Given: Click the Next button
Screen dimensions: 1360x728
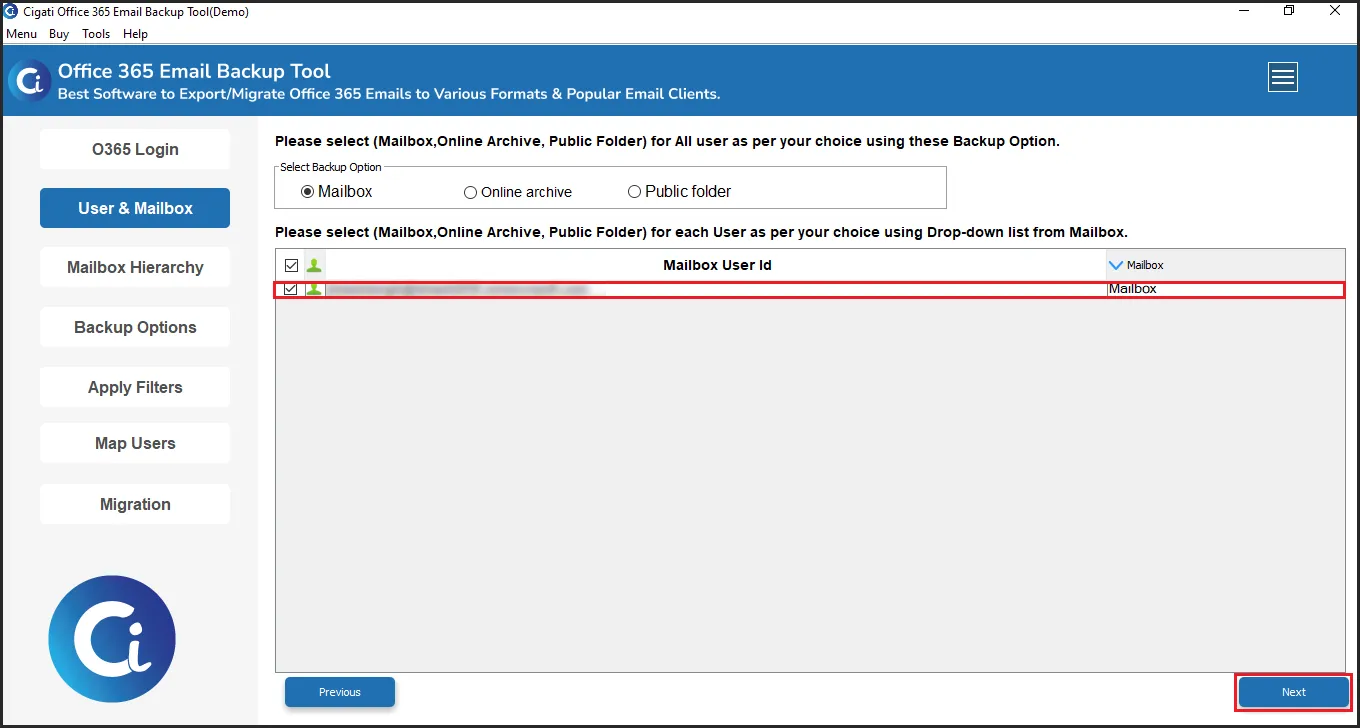Looking at the screenshot, I should coord(1294,692).
